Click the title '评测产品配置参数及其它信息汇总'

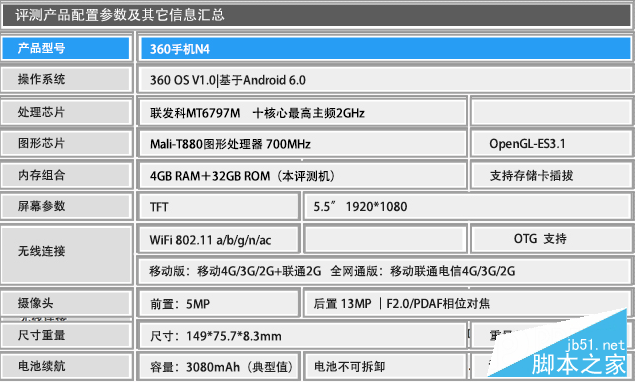tap(120, 15)
